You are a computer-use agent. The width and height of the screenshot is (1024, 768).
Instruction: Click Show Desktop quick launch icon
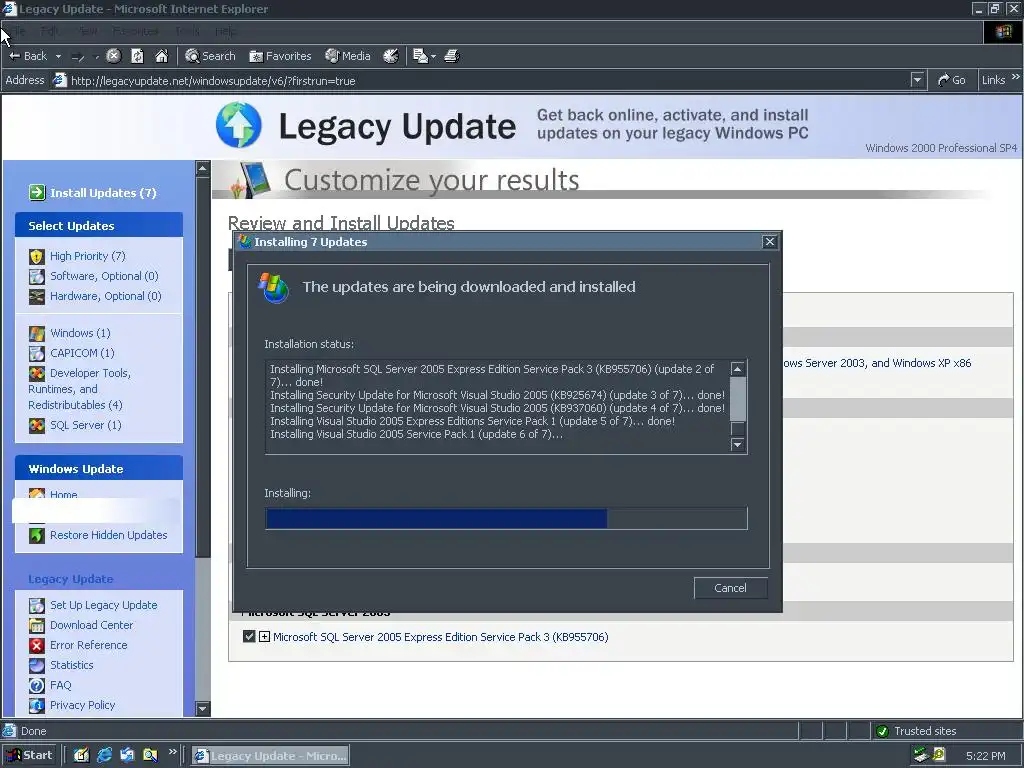point(81,755)
